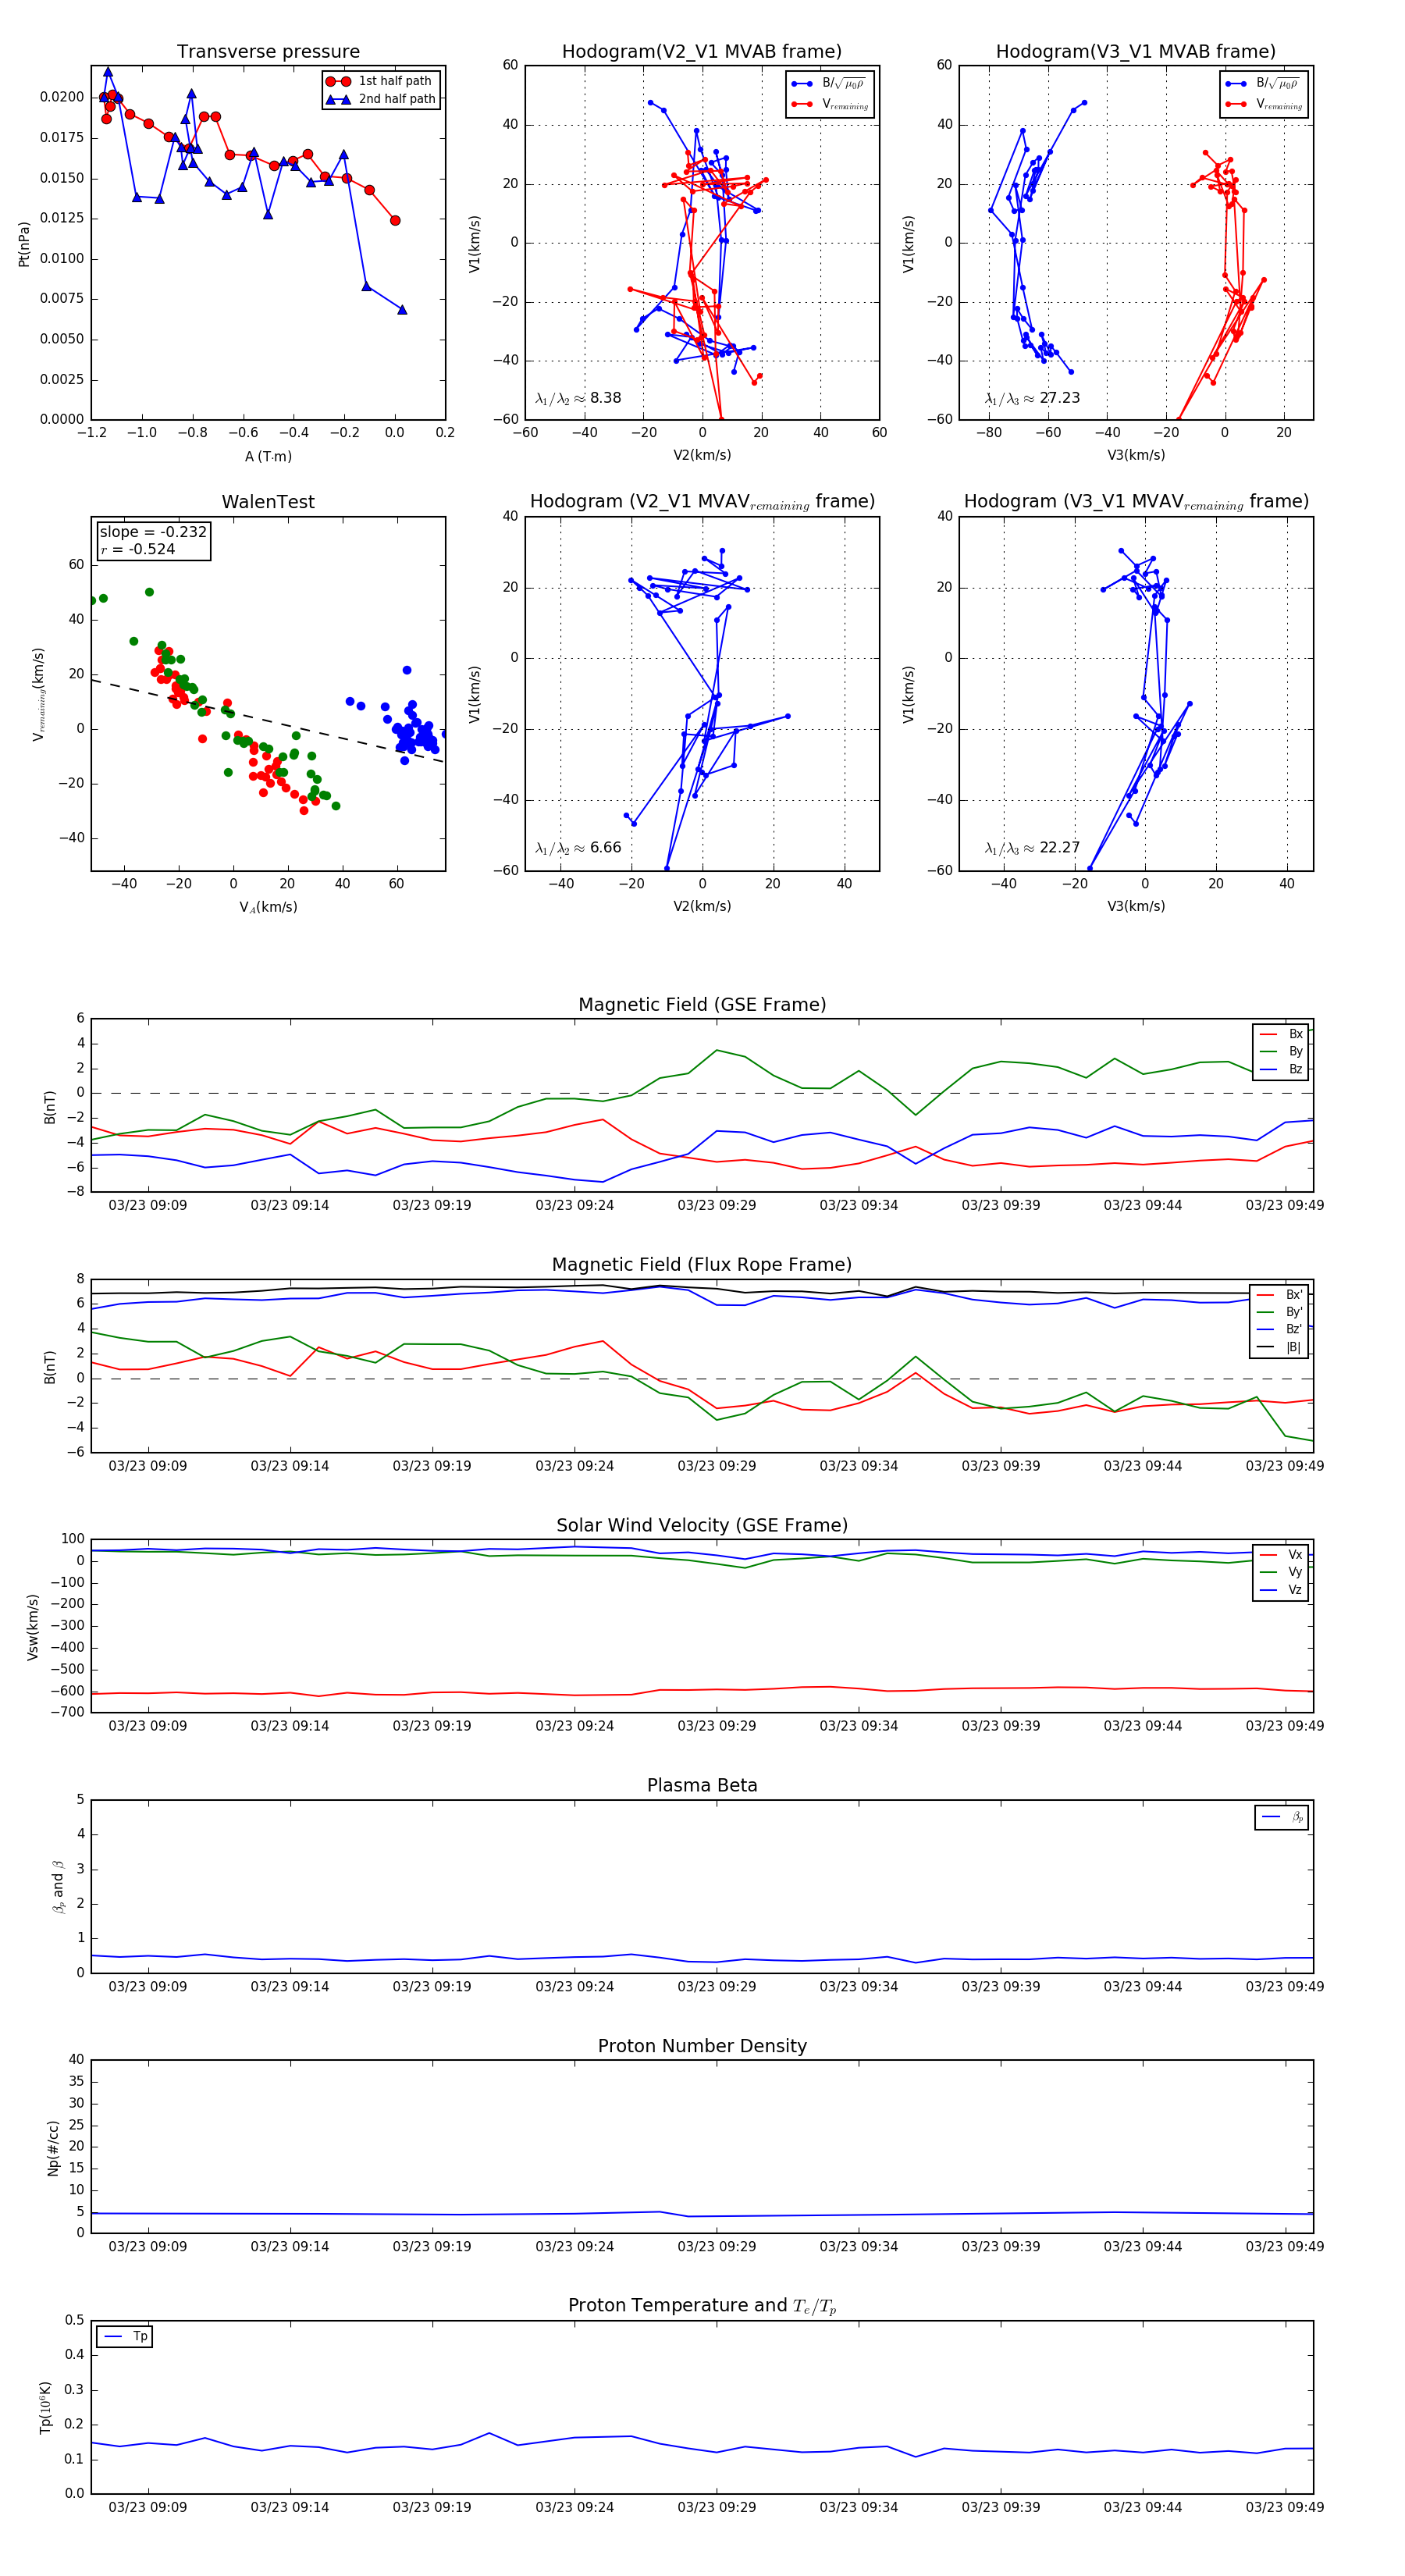Image resolution: width=1405 pixels, height=2576 pixels.
Task: Click "V2(km/s)" x-axis label under V2_V1 MVAB hodogram
Action: [702, 456]
